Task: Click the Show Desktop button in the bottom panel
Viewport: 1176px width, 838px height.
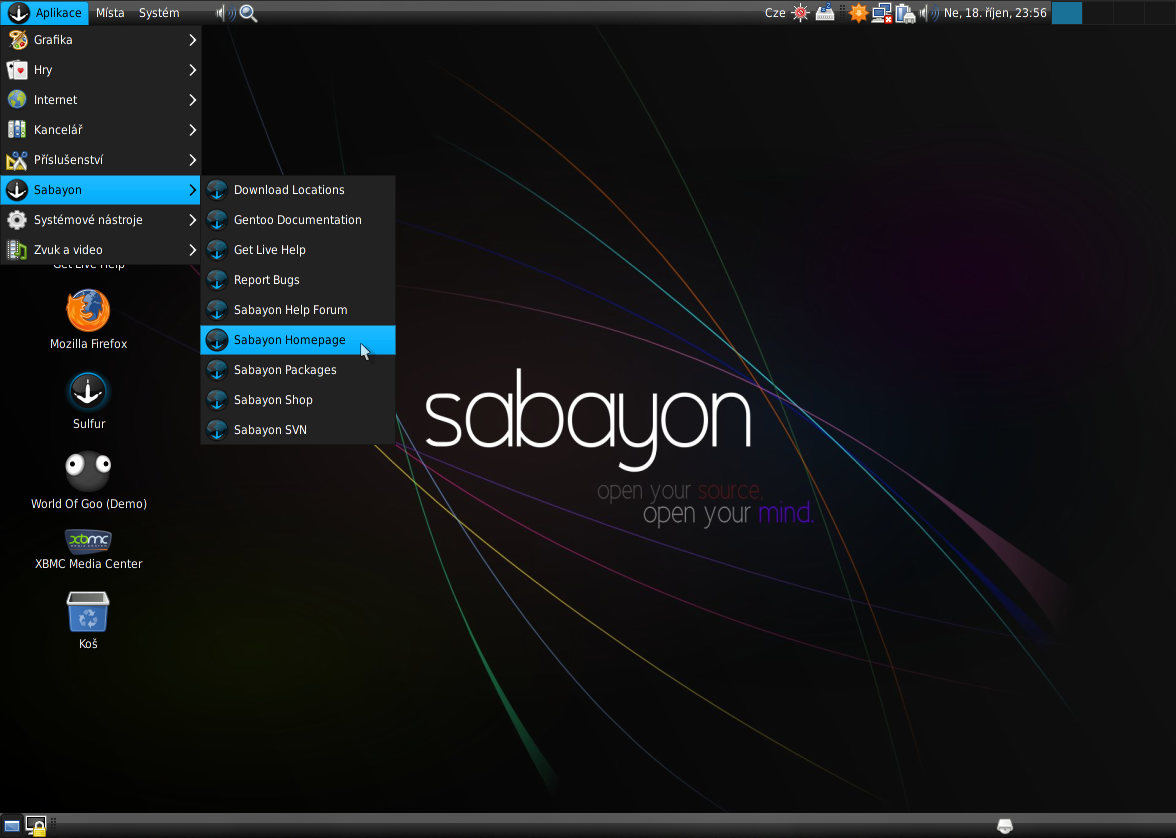Action: (x=12, y=826)
